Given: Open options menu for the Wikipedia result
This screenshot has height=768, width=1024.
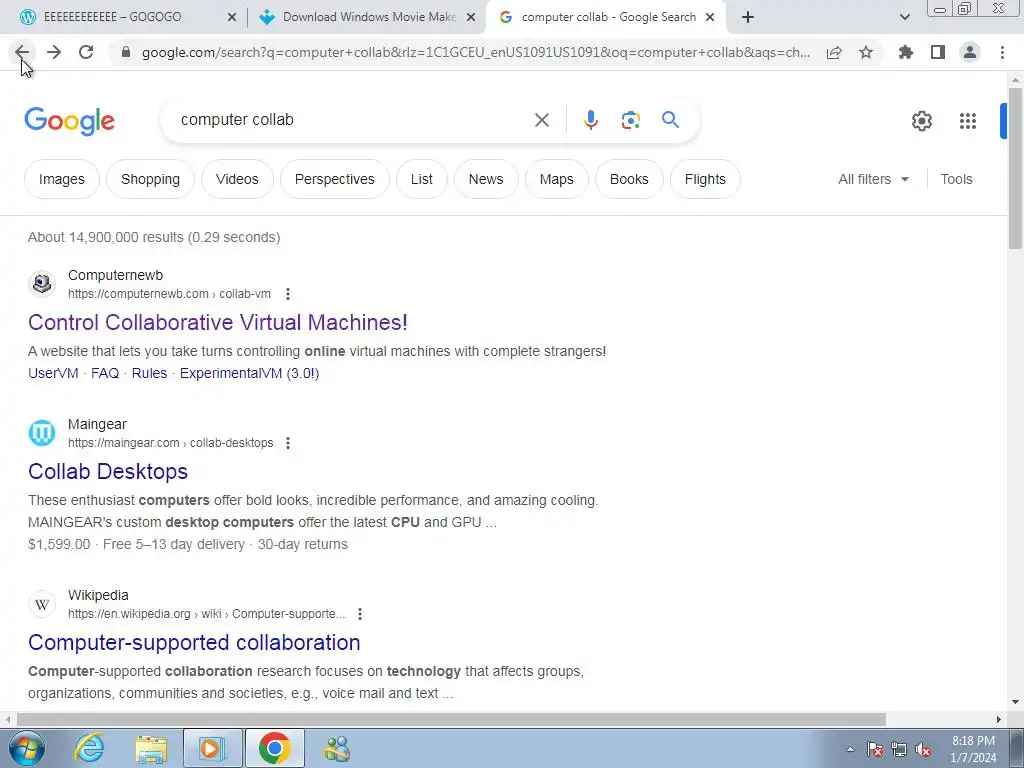Looking at the screenshot, I should [x=360, y=614].
